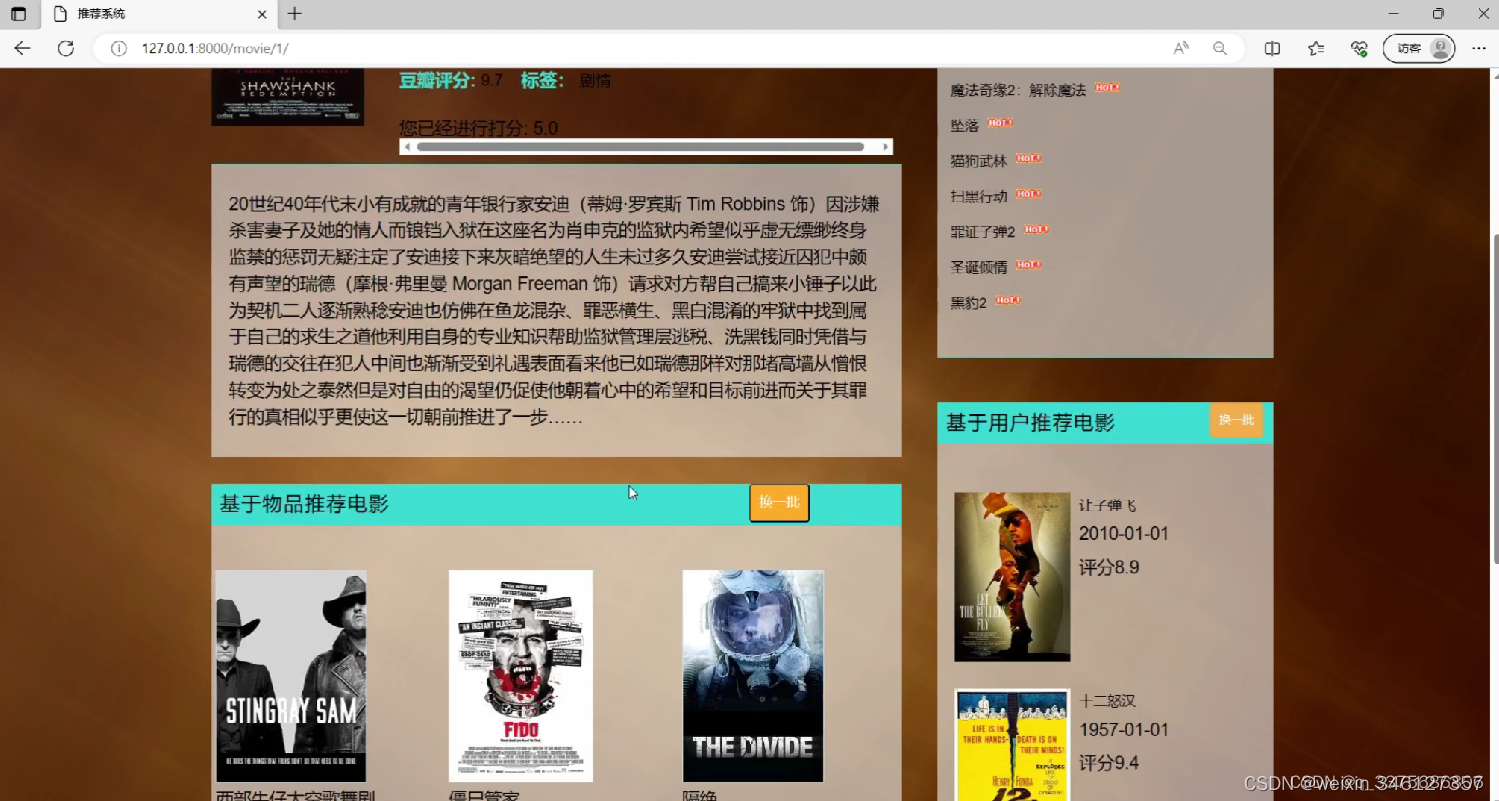Screen dimensions: 1499x801
Task: Open the Browser Essentials heart icon
Action: [x=1359, y=47]
